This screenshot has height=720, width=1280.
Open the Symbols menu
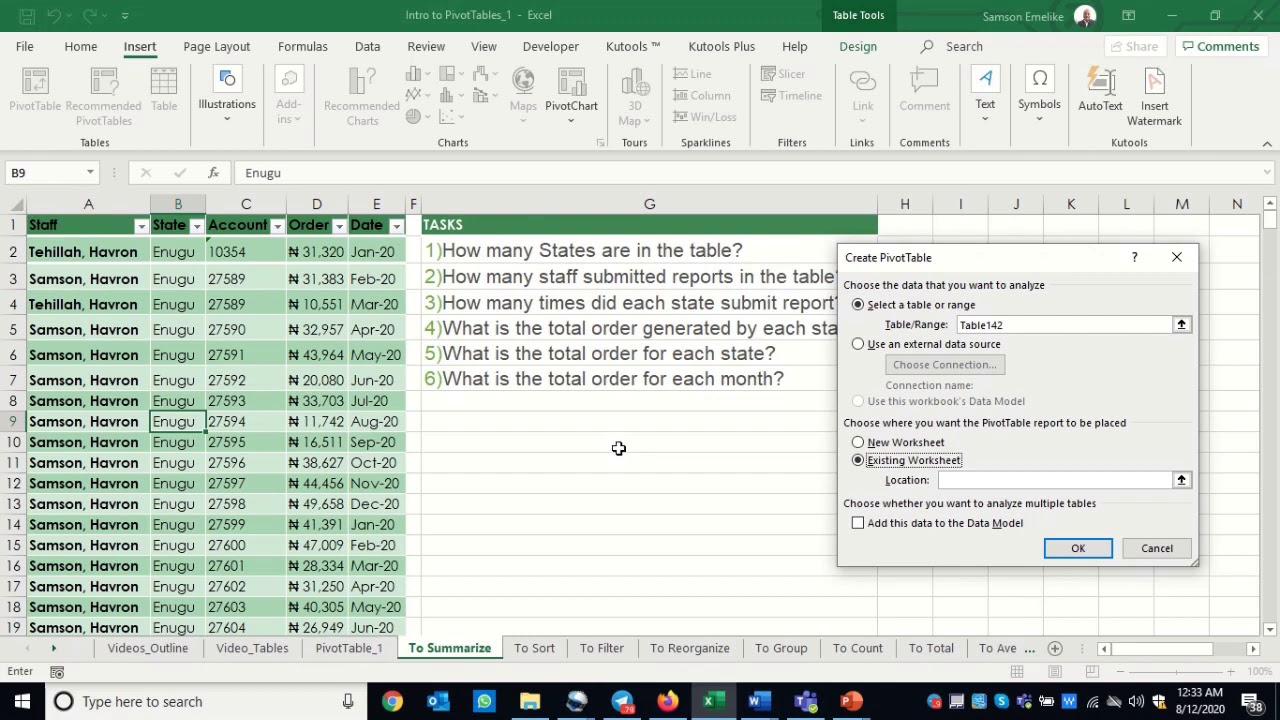tap(1039, 95)
